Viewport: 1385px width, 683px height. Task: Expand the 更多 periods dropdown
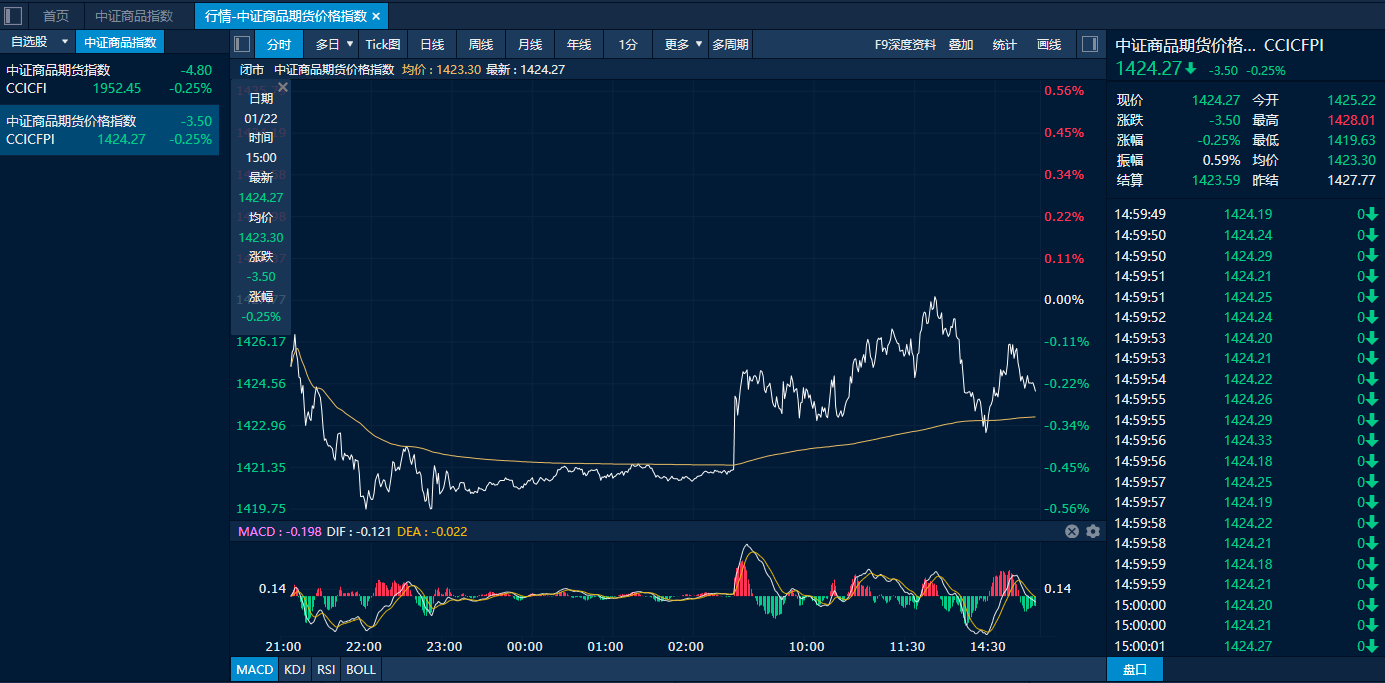click(x=699, y=44)
